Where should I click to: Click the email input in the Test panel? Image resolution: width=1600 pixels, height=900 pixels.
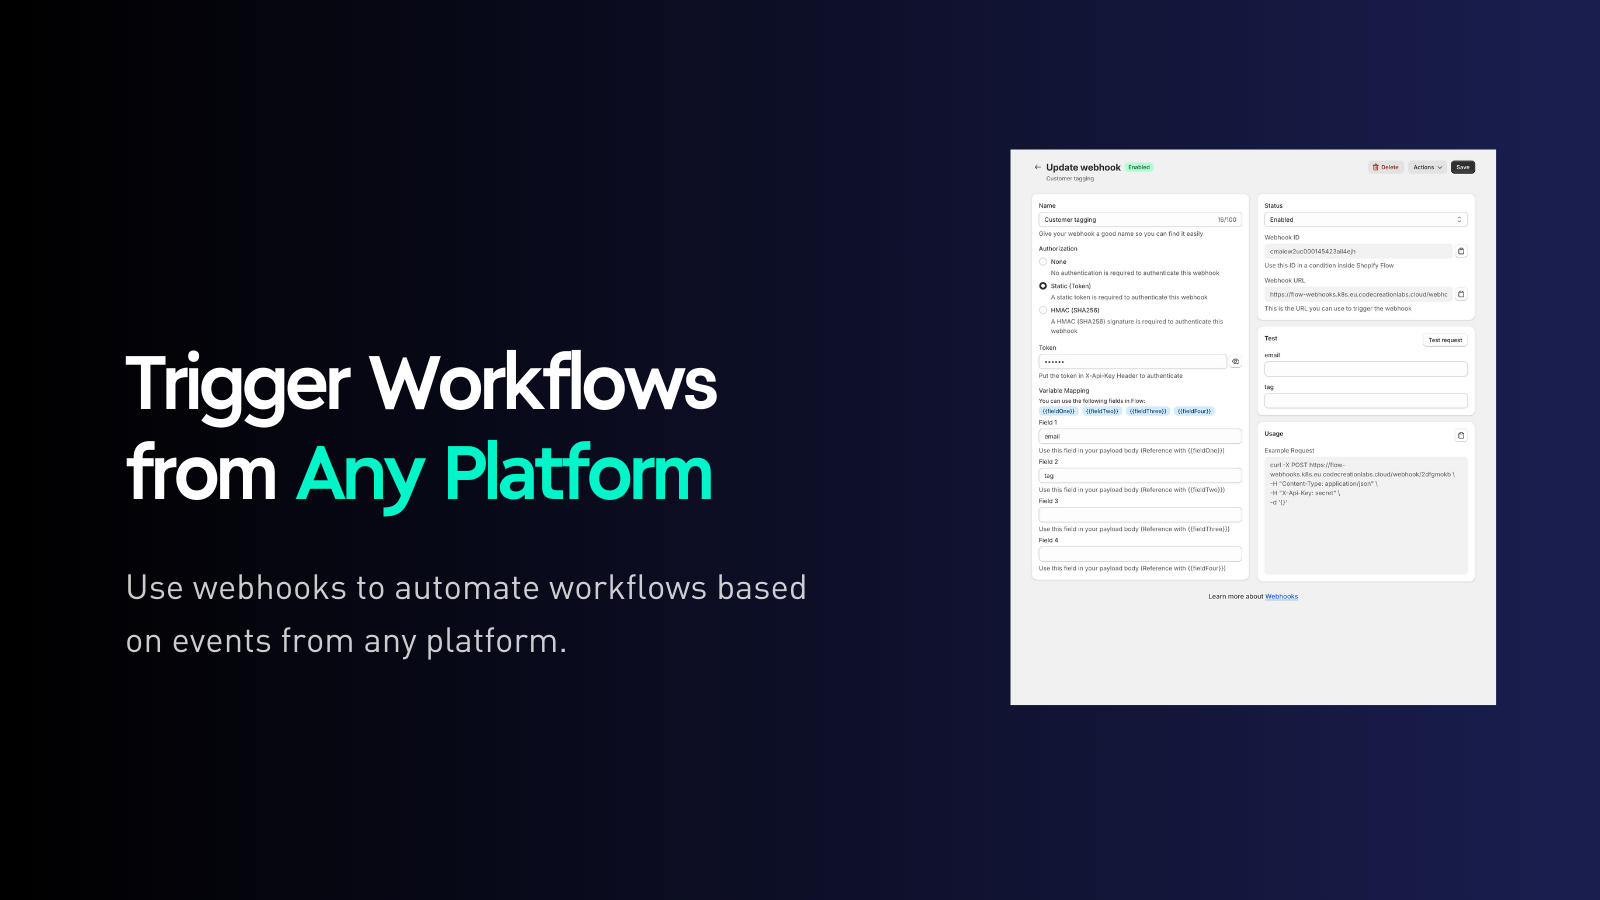(1364, 368)
